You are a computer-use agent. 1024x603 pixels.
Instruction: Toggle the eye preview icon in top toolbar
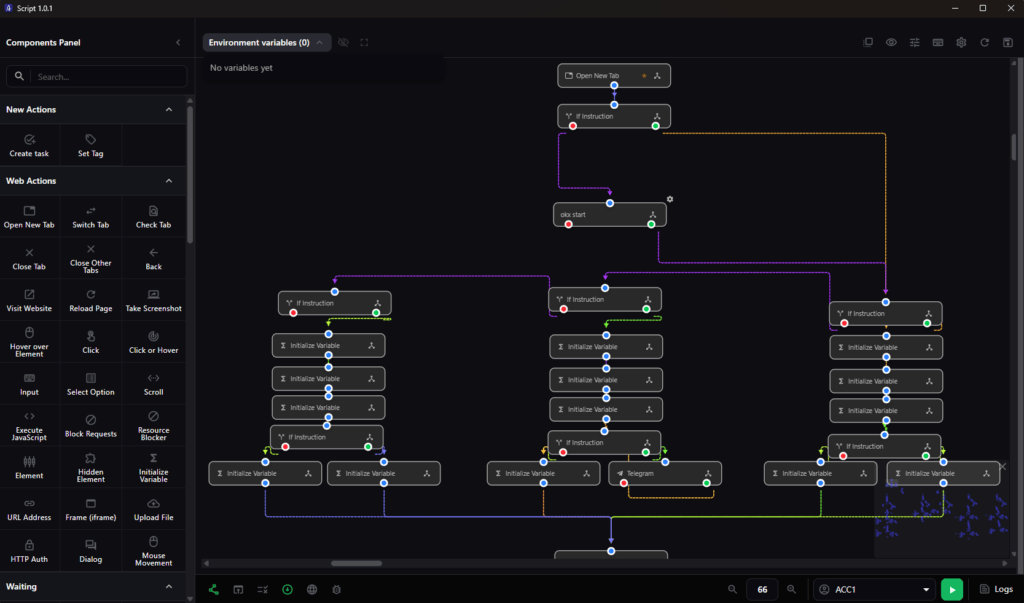tap(891, 42)
